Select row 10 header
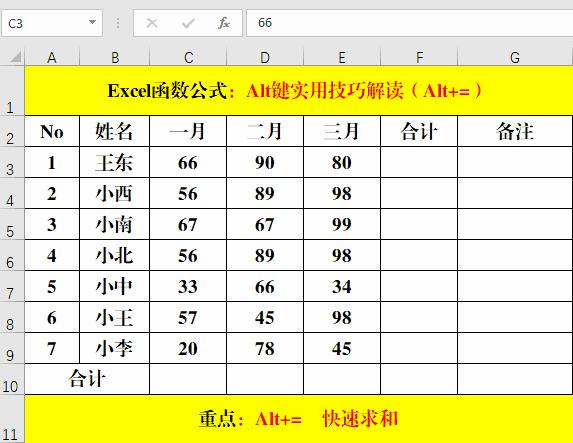Viewport: 573px width, 443px height. (x=12, y=379)
